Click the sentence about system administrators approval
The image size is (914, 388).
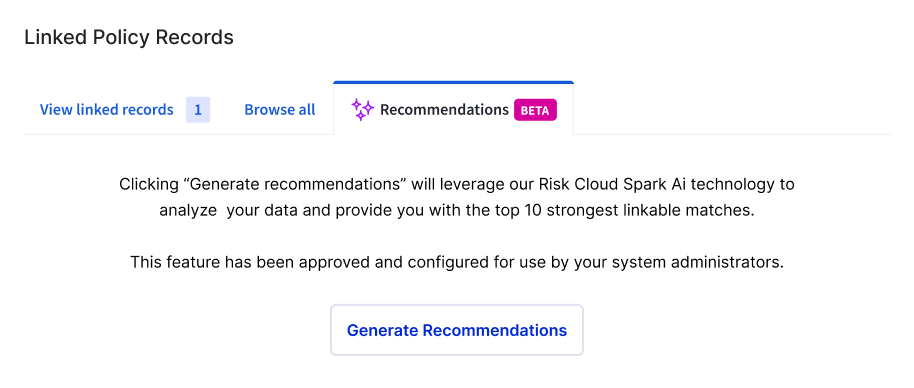point(457,262)
